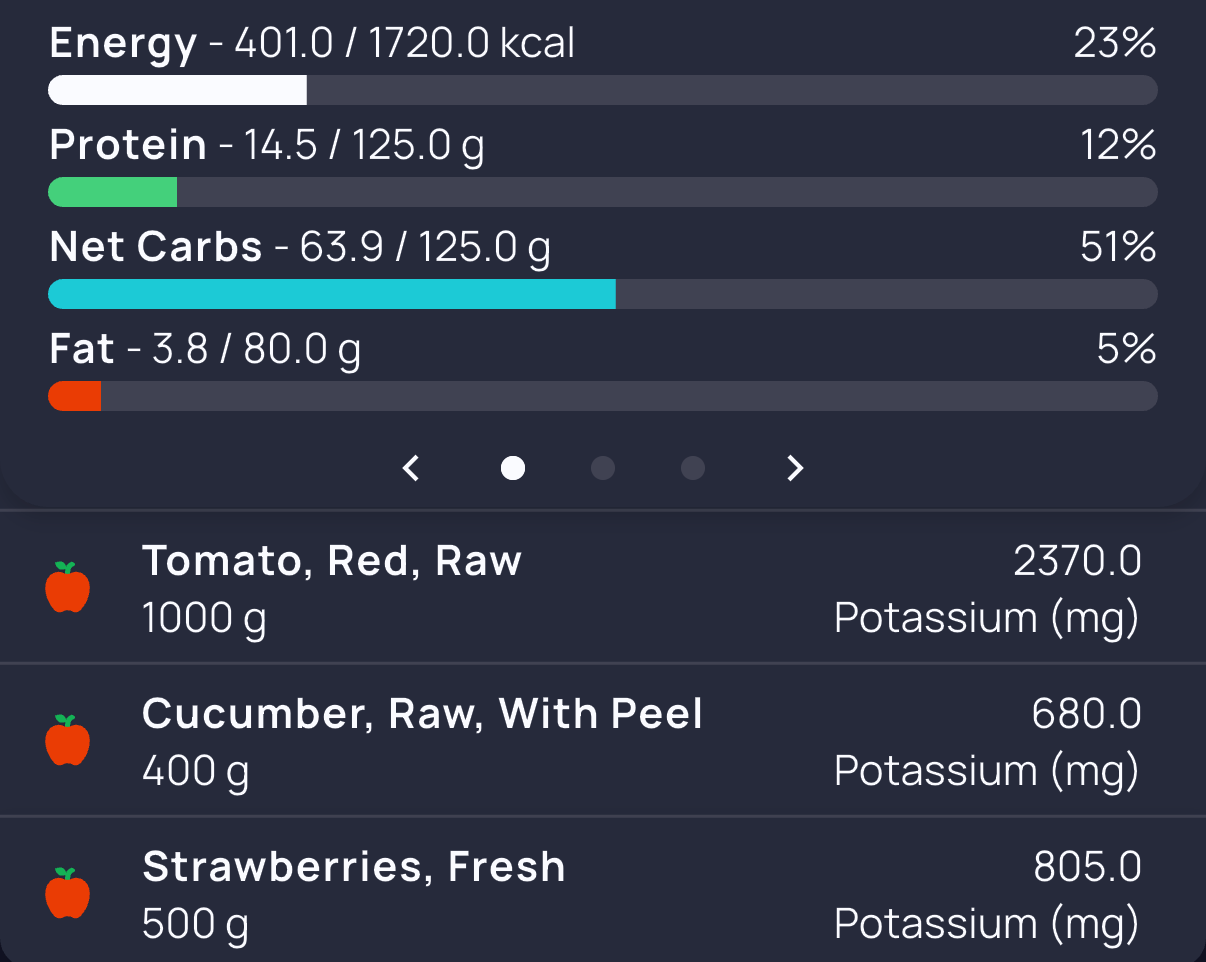This screenshot has width=1206, height=962.
Task: Open the Tomato, Red, Raw food entry
Action: point(603,587)
